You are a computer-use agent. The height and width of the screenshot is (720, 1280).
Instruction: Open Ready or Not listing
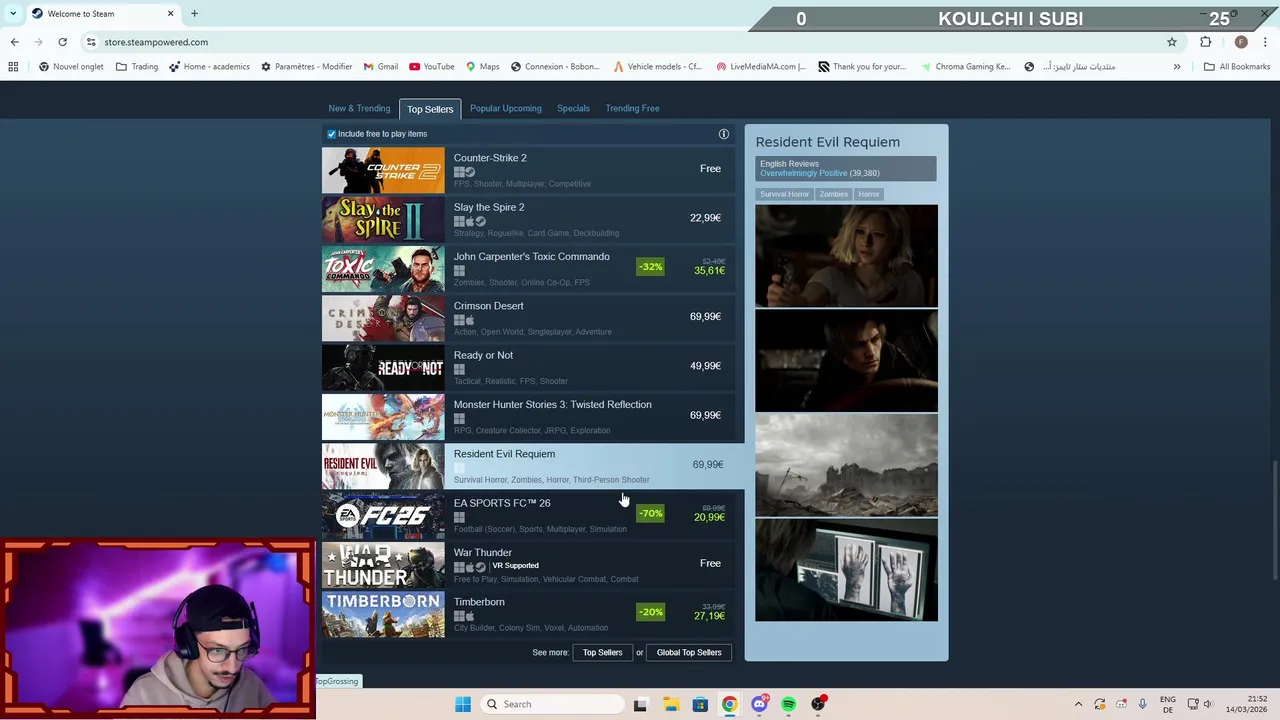pos(529,367)
